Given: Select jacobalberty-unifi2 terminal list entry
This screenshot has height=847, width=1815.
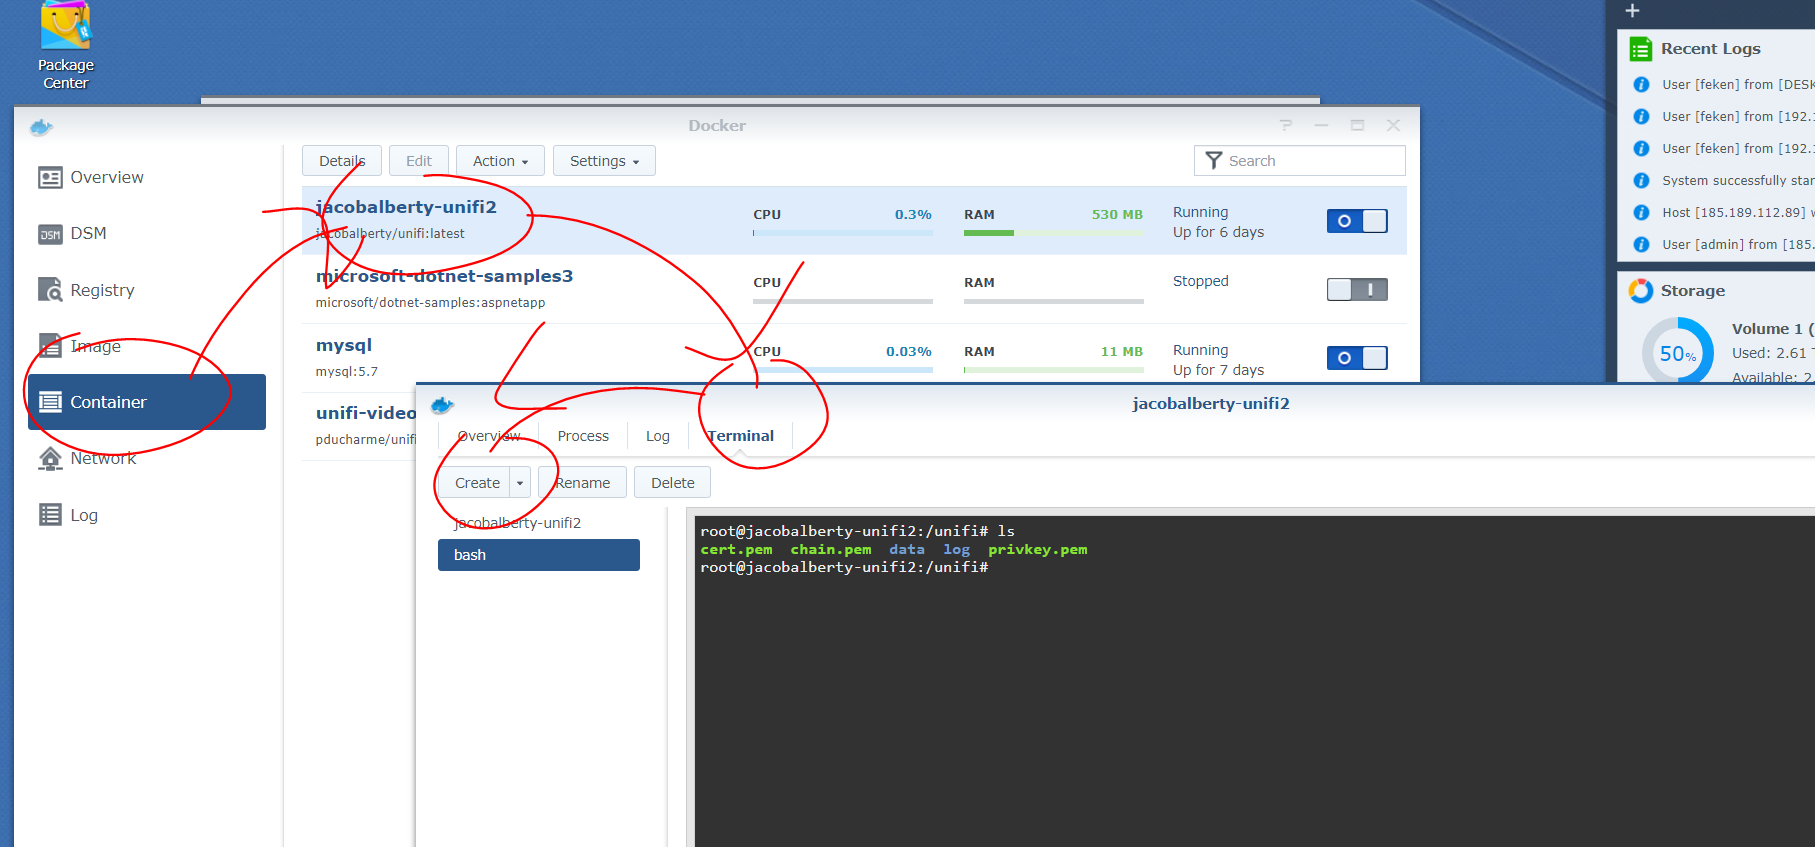Looking at the screenshot, I should point(539,523).
